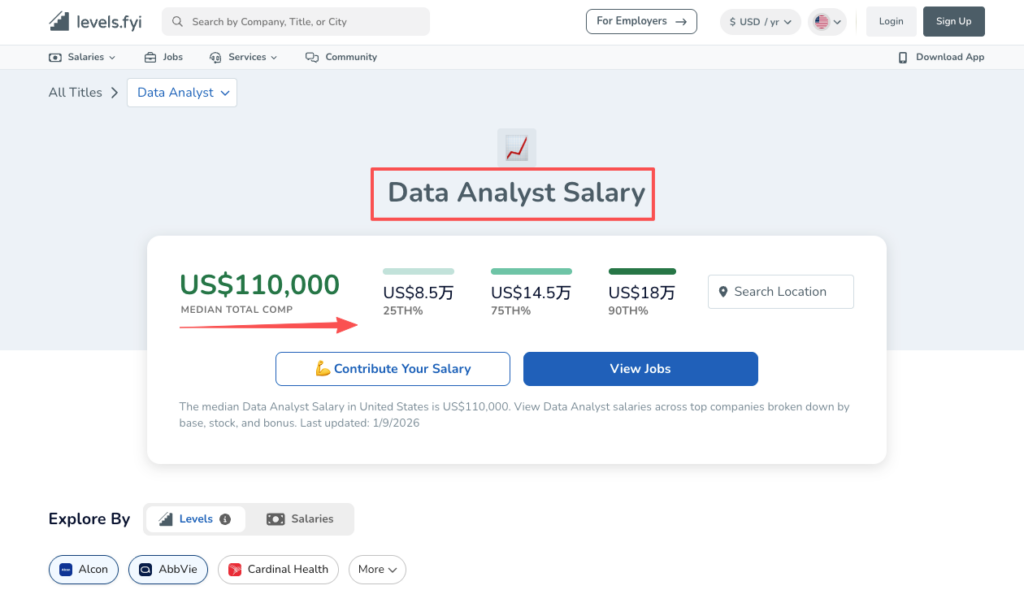Screen dimensions: 1024x603
Task: Click the magnifying glass in the search bar
Action: [x=175, y=21]
